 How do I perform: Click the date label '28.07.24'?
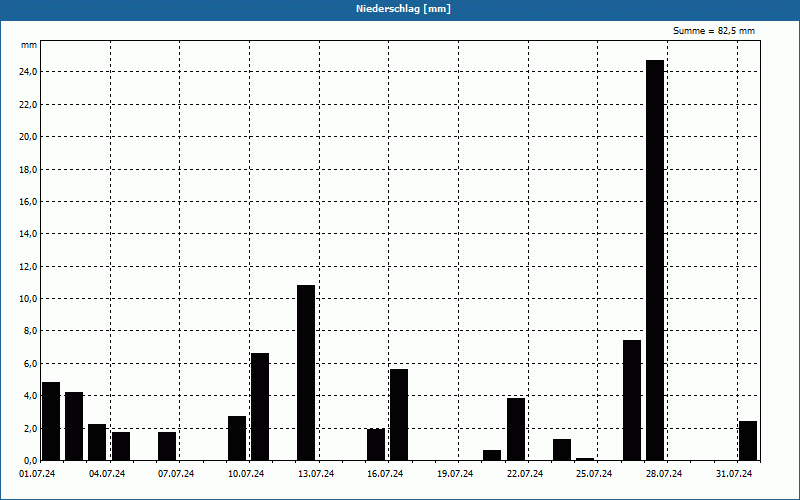click(x=663, y=474)
